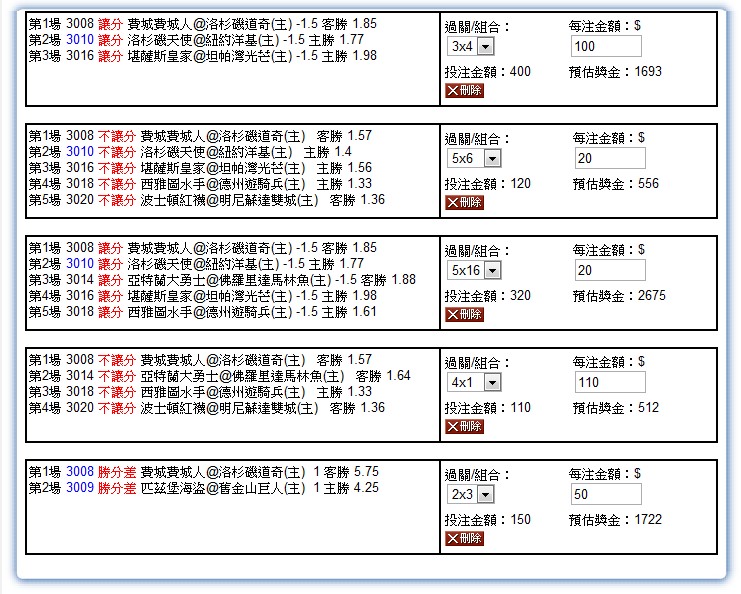Click odds 5.75 for 費城費城人 客勝
741x594 pixels.
coord(367,472)
